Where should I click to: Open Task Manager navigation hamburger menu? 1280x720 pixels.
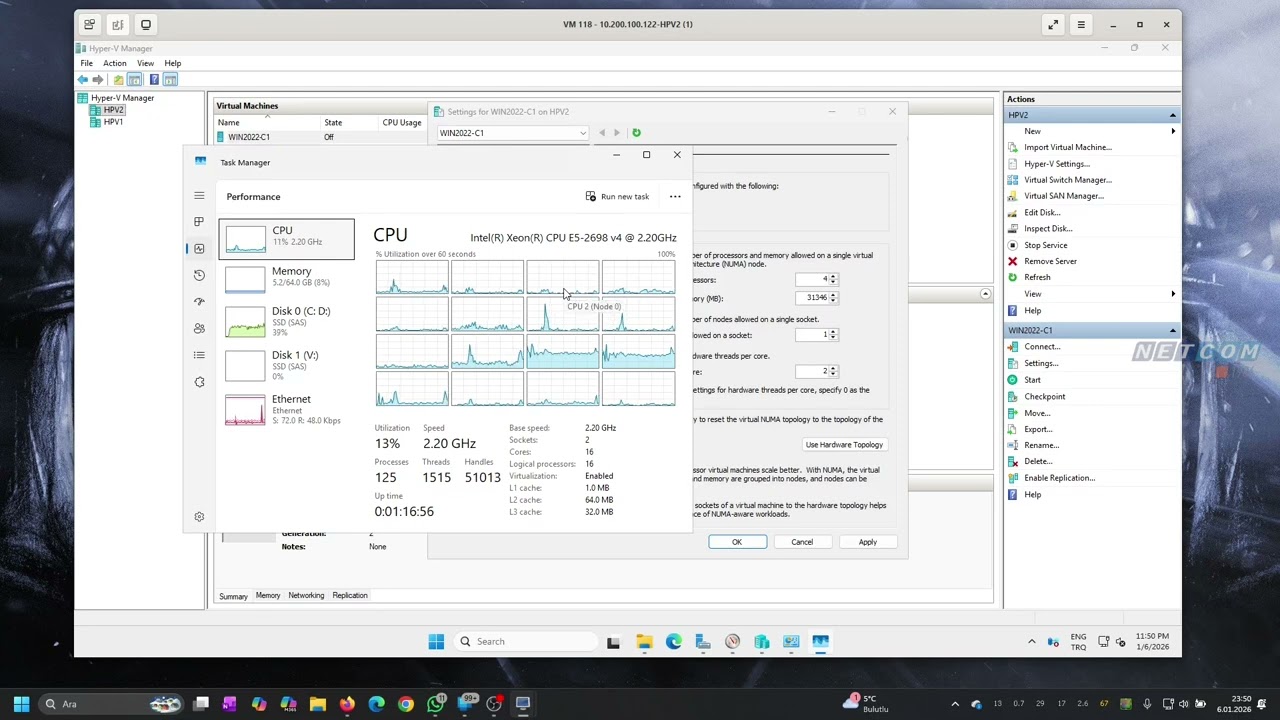(199, 196)
